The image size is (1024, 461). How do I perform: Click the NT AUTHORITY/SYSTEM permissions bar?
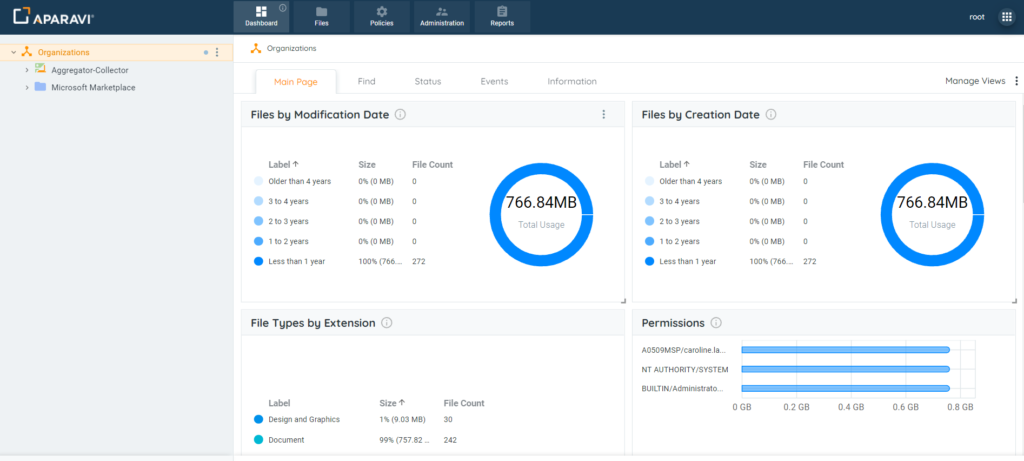(846, 370)
